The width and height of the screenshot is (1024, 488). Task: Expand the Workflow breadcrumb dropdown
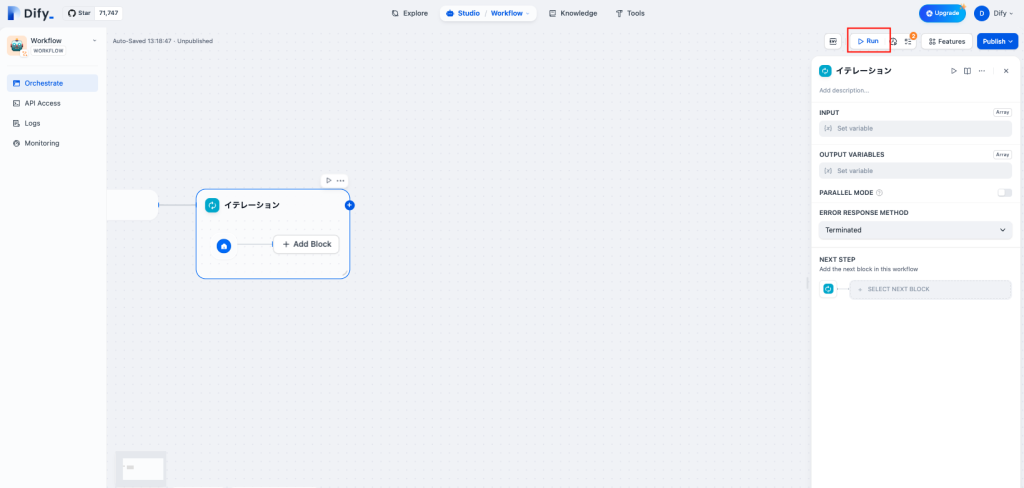(510, 13)
